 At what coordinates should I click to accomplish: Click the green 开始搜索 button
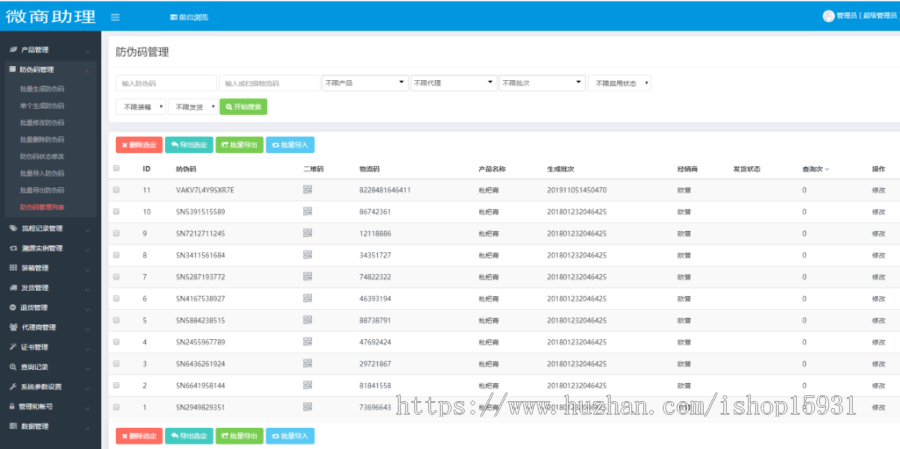(x=243, y=106)
